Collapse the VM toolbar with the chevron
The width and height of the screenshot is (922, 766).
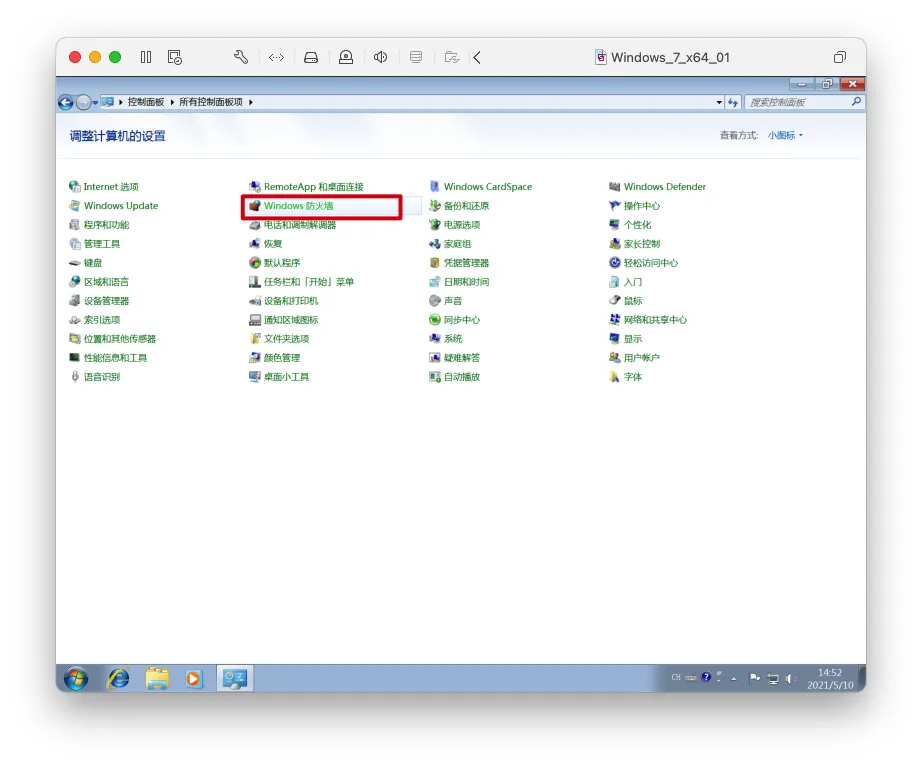[x=477, y=57]
